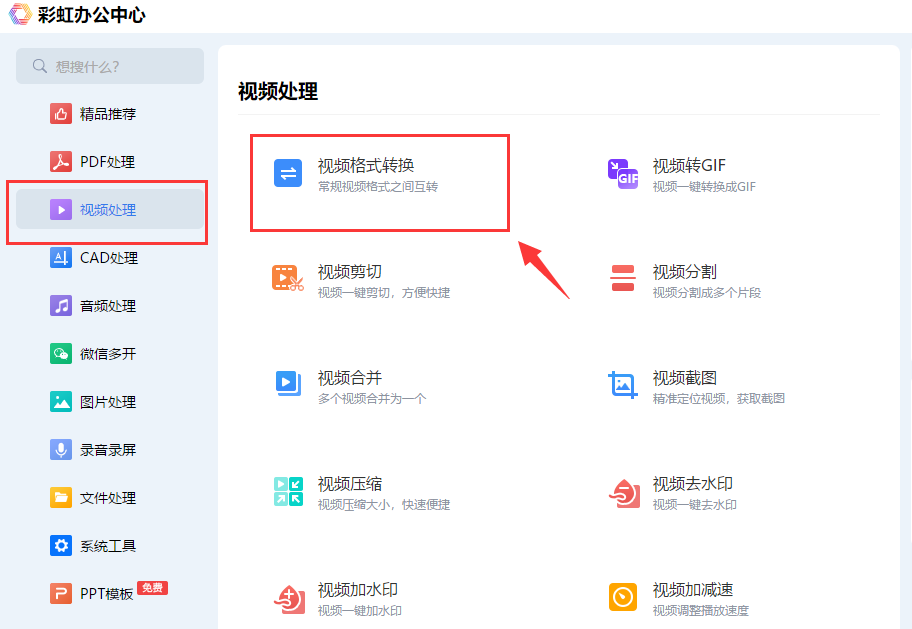912x629 pixels.
Task: Open 视频分割 tool
Action: pyautogui.click(x=685, y=272)
